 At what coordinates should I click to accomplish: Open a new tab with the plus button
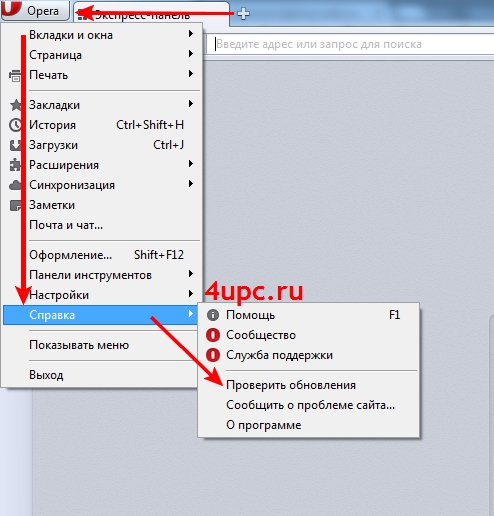click(243, 14)
